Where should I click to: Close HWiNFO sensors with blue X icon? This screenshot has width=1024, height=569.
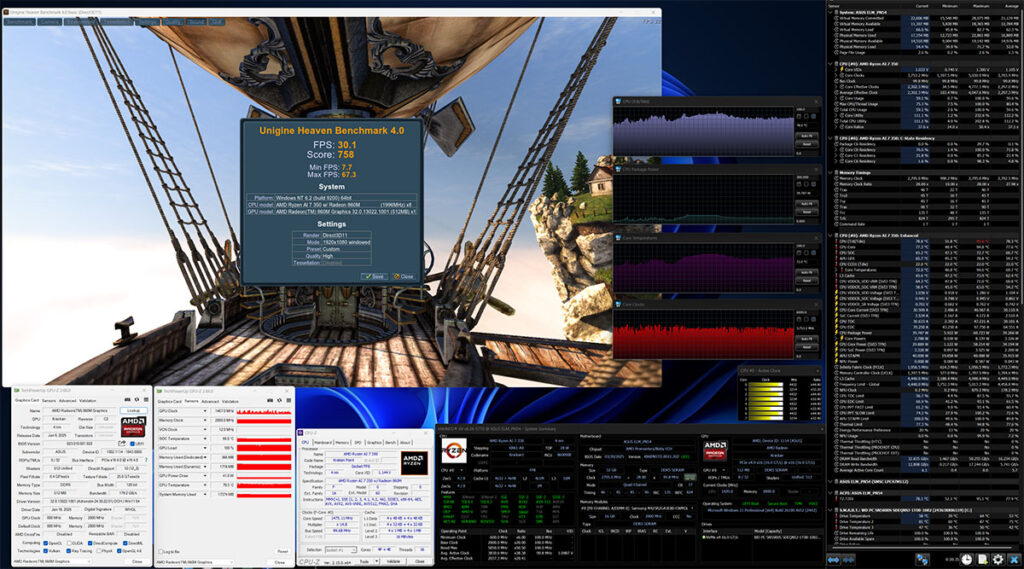(1012, 560)
